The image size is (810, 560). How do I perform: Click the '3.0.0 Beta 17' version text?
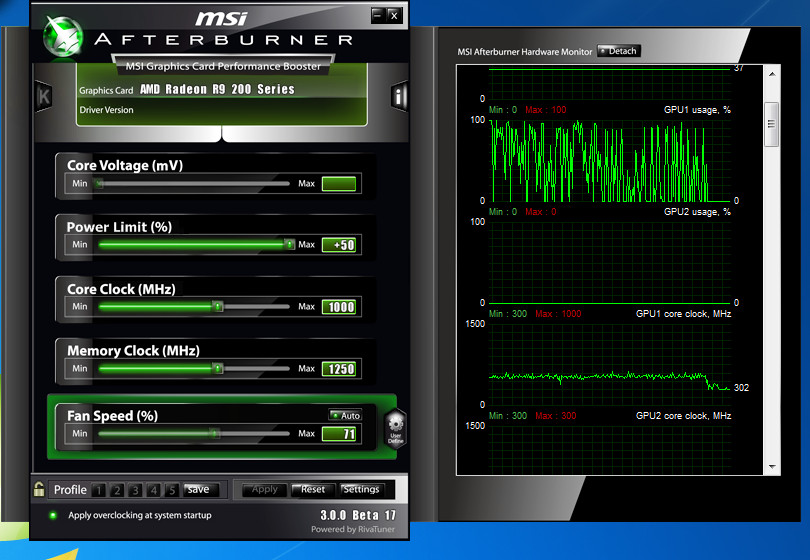(x=357, y=515)
